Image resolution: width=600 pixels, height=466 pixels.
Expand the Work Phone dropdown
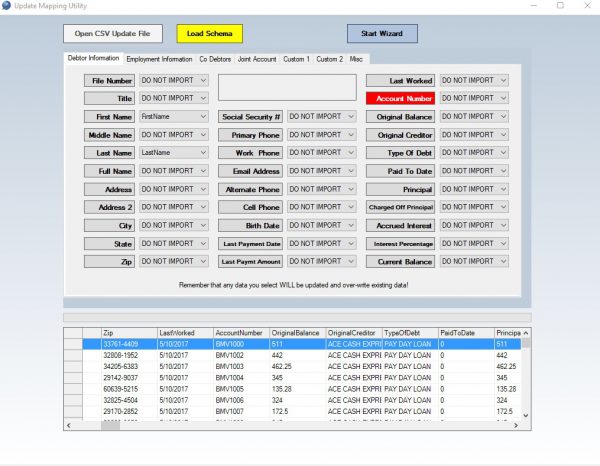[x=321, y=153]
